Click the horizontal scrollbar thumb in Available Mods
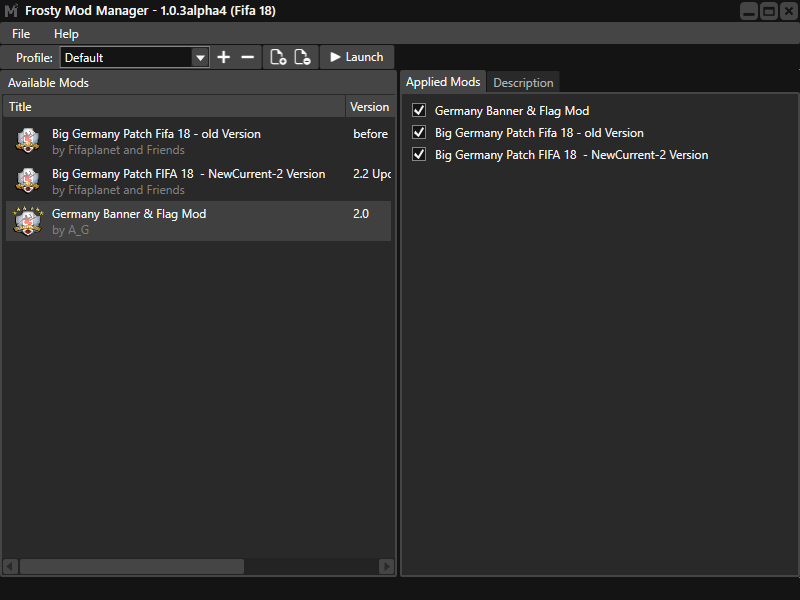Screen dimensions: 800x600 coord(132,566)
